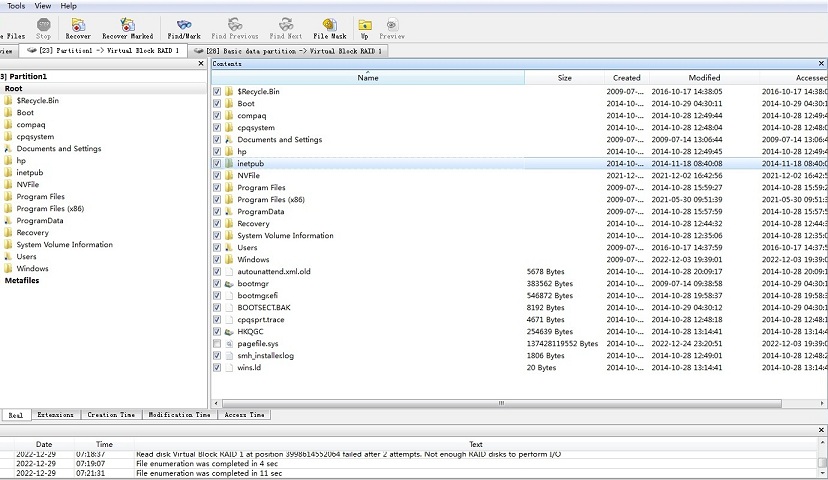828x480 pixels.
Task: Select the Creation Time tab
Action: 111,415
